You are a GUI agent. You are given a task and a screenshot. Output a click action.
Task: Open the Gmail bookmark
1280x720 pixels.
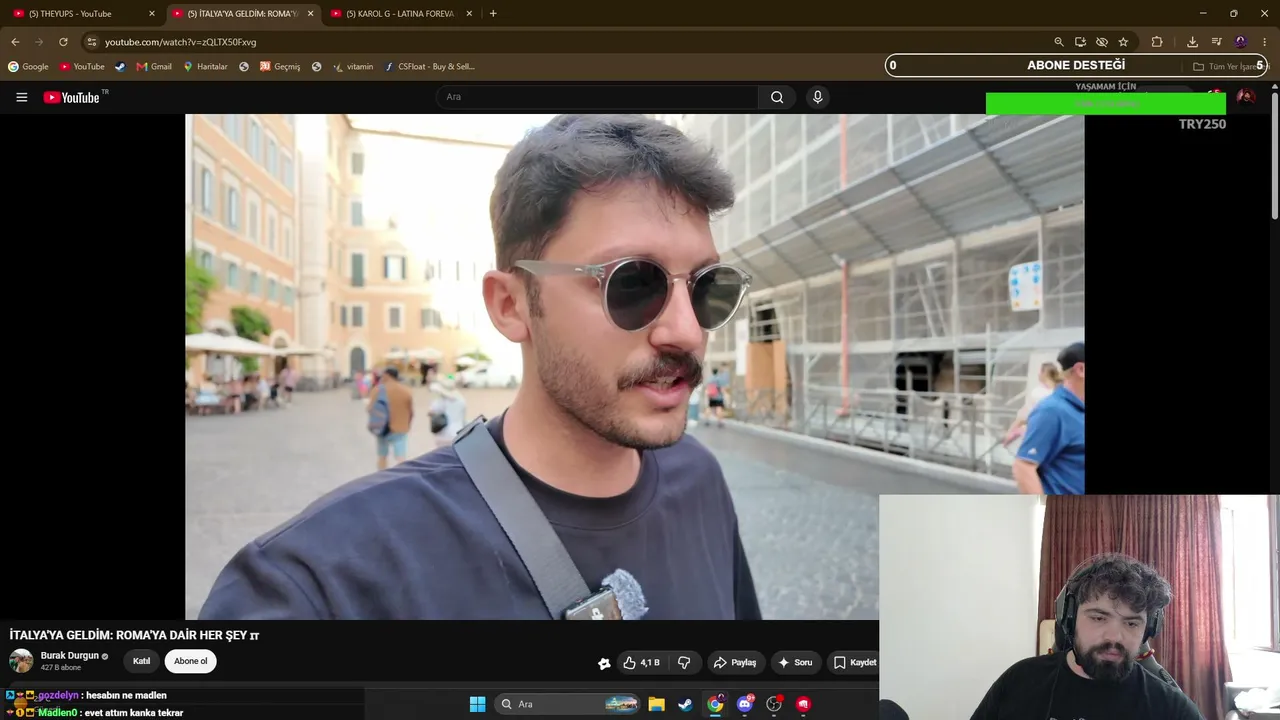(154, 67)
